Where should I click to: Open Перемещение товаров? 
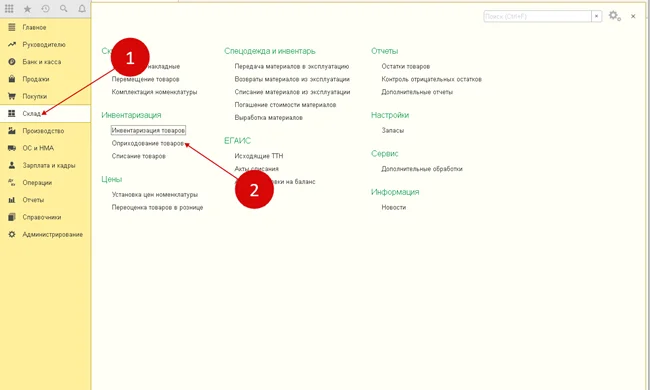point(146,79)
